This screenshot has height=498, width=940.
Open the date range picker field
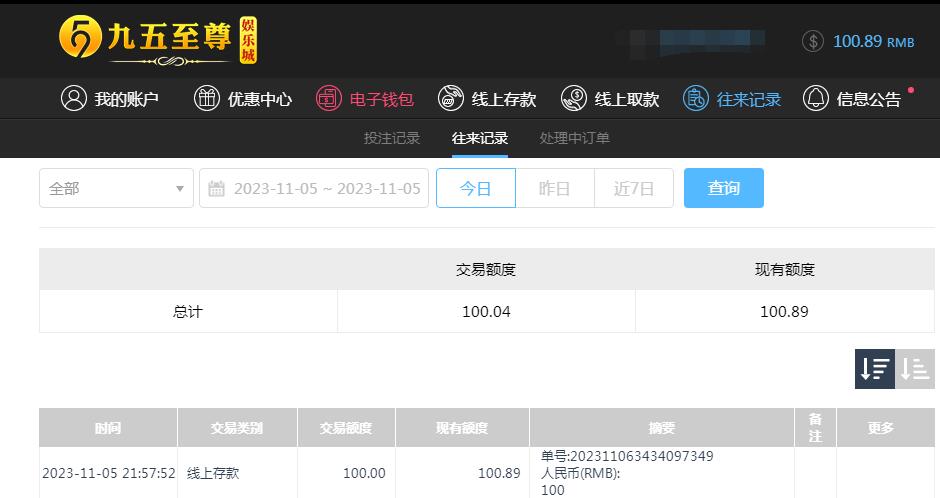[x=314, y=188]
